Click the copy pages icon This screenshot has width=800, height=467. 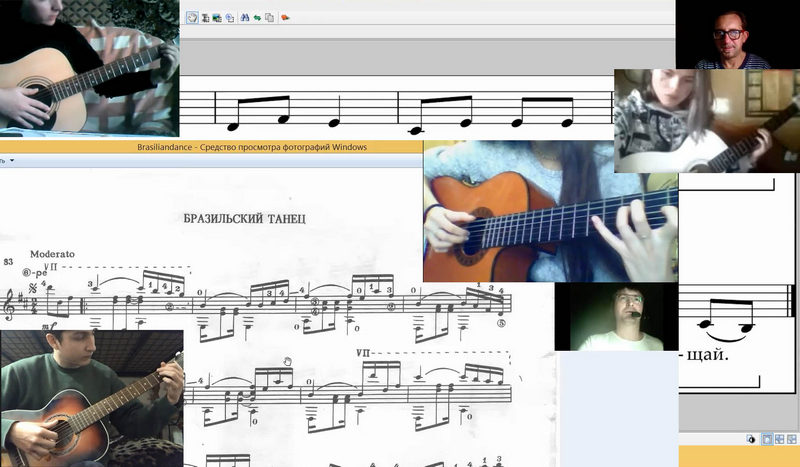269,18
